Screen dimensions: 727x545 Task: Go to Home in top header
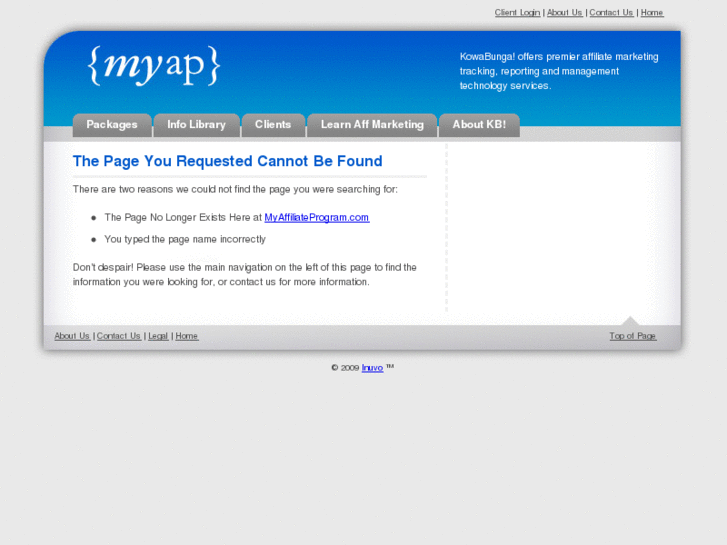click(652, 13)
